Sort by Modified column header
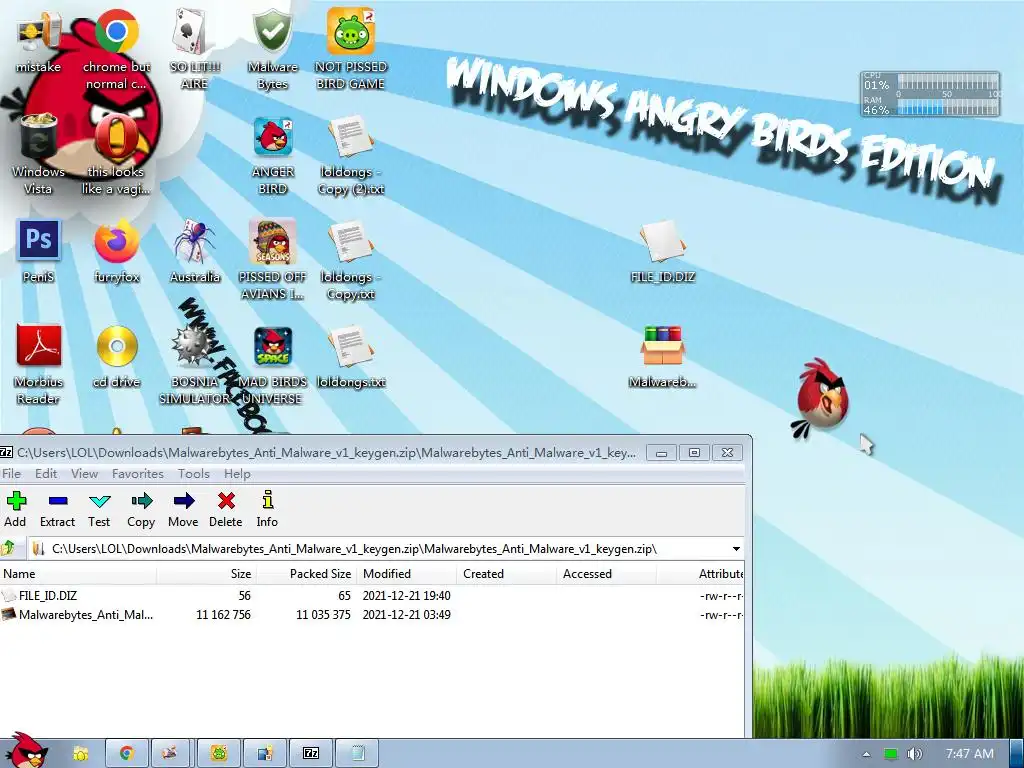Viewport: 1024px width, 768px height. point(406,573)
